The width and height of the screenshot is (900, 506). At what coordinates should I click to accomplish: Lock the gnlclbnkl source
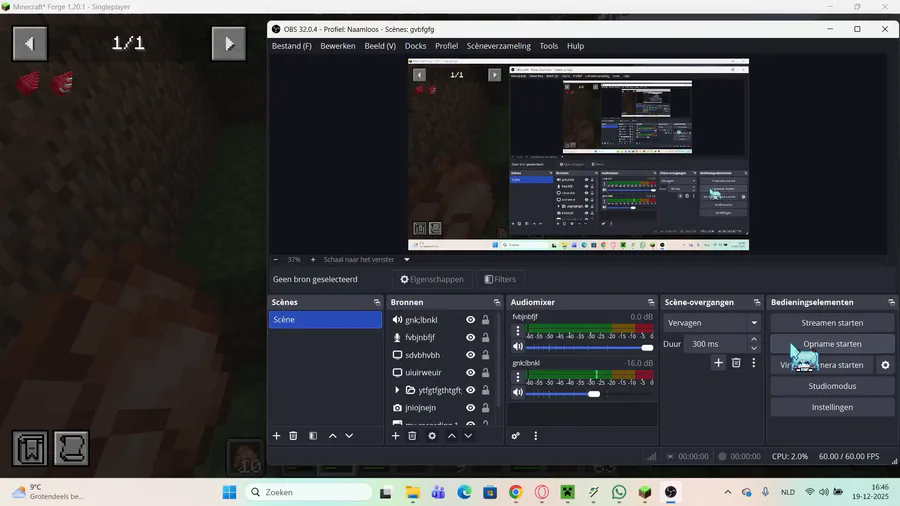pos(486,320)
